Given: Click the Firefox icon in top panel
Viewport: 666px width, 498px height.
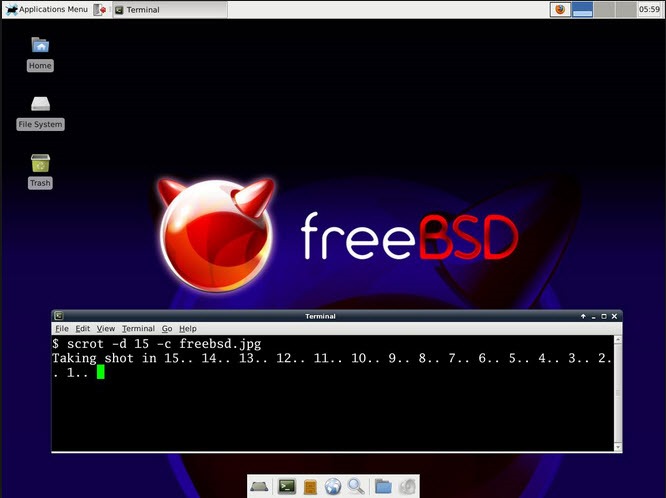Looking at the screenshot, I should click(x=560, y=9).
